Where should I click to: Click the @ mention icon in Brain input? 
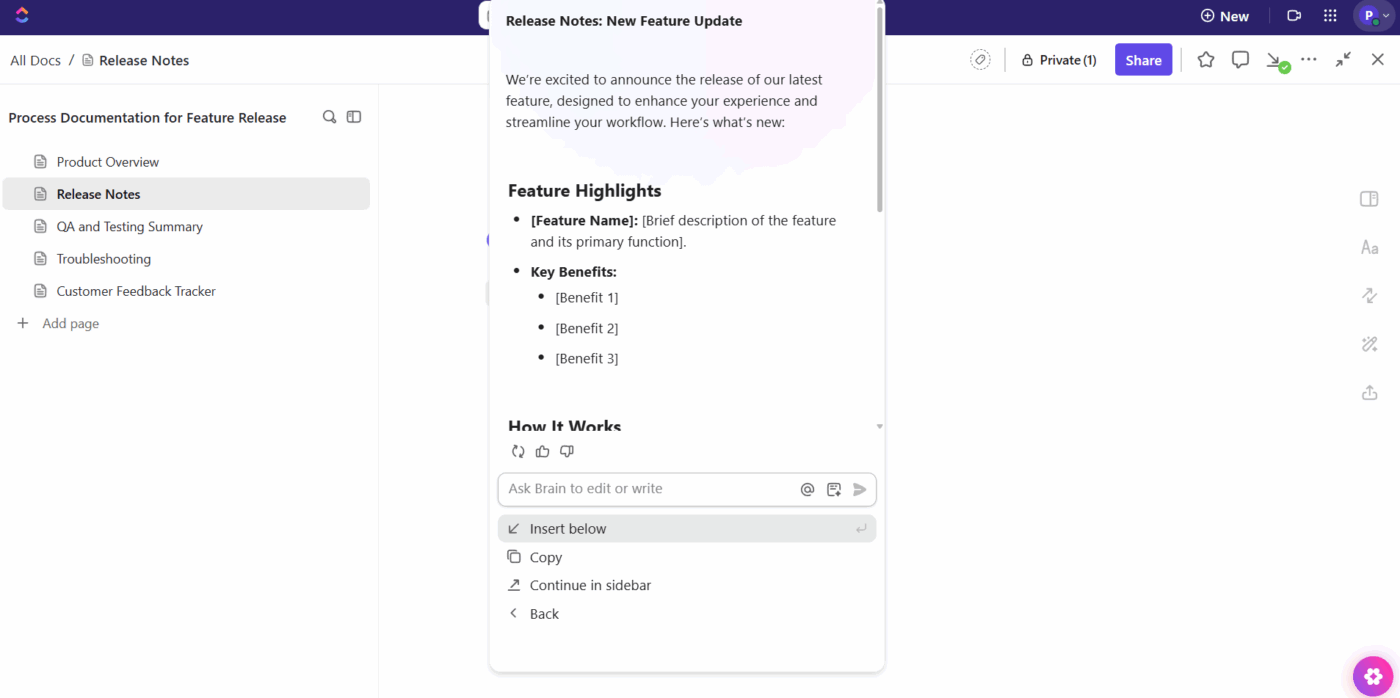[x=807, y=489]
